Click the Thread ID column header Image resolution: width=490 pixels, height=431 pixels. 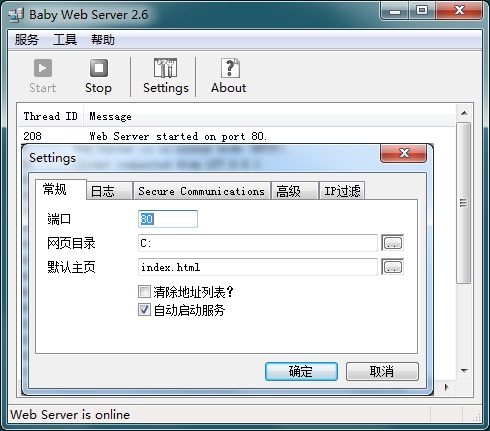[x=50, y=116]
